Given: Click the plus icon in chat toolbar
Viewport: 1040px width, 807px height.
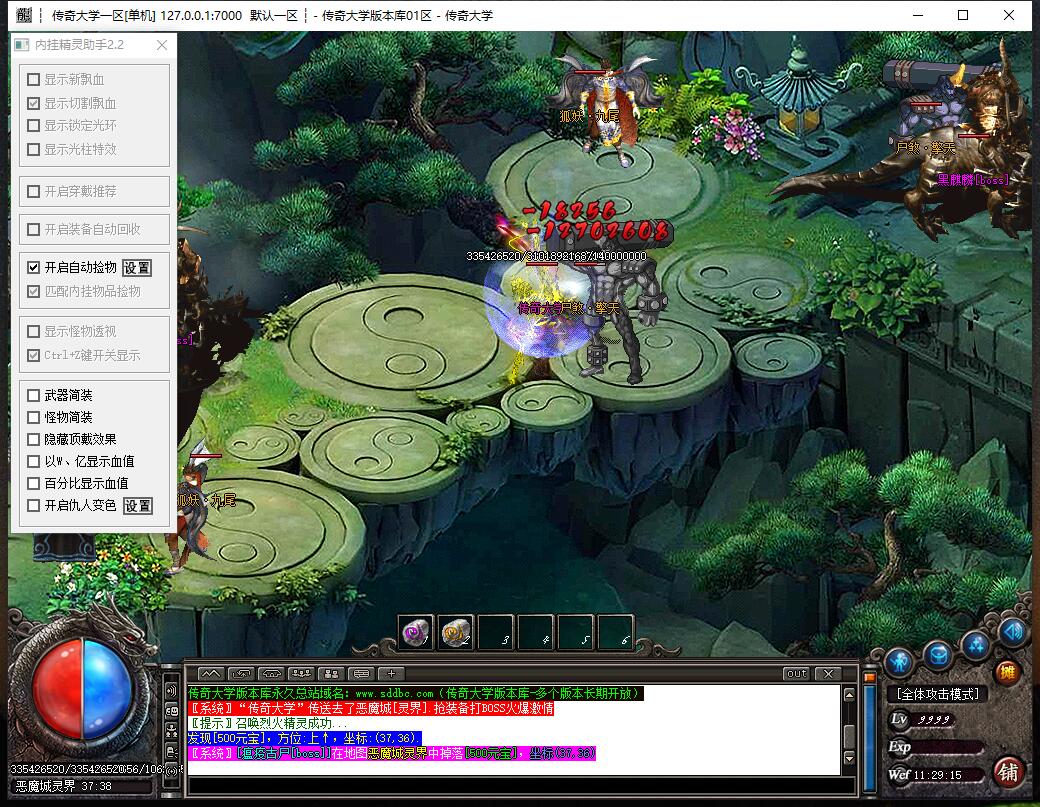Looking at the screenshot, I should pyautogui.click(x=391, y=674).
